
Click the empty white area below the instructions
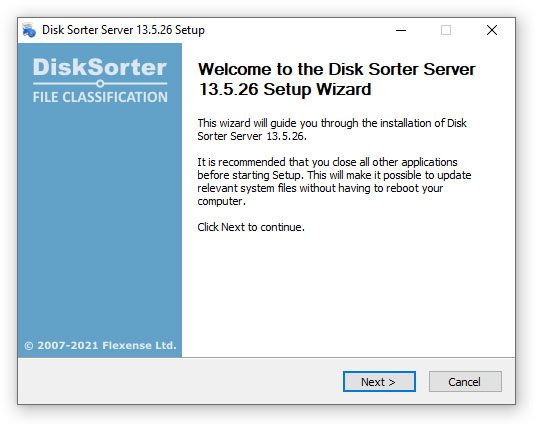[x=348, y=293]
